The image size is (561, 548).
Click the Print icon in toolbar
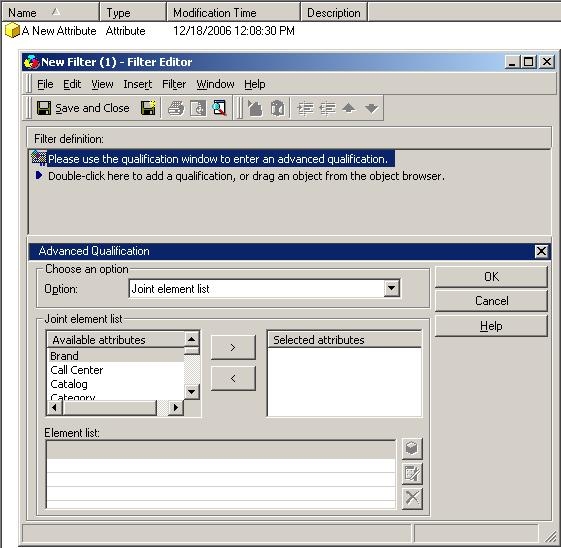click(x=176, y=108)
